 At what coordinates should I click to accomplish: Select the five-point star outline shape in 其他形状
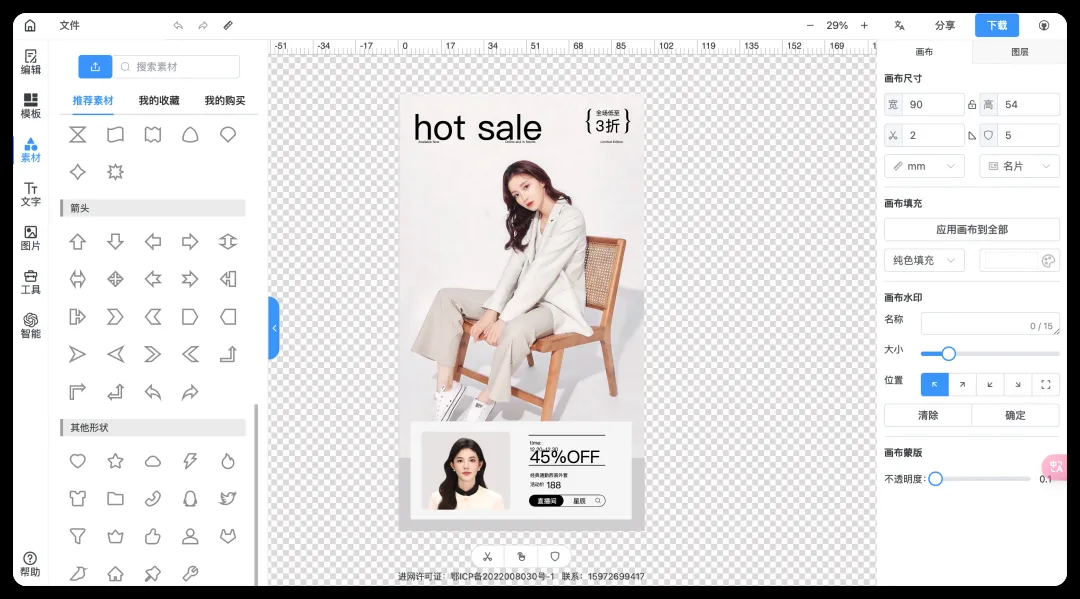click(x=115, y=461)
